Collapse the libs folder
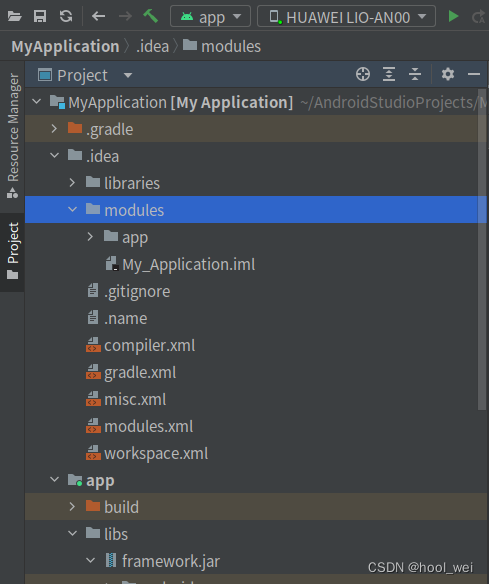Viewport: 489px width, 584px height. [x=73, y=534]
